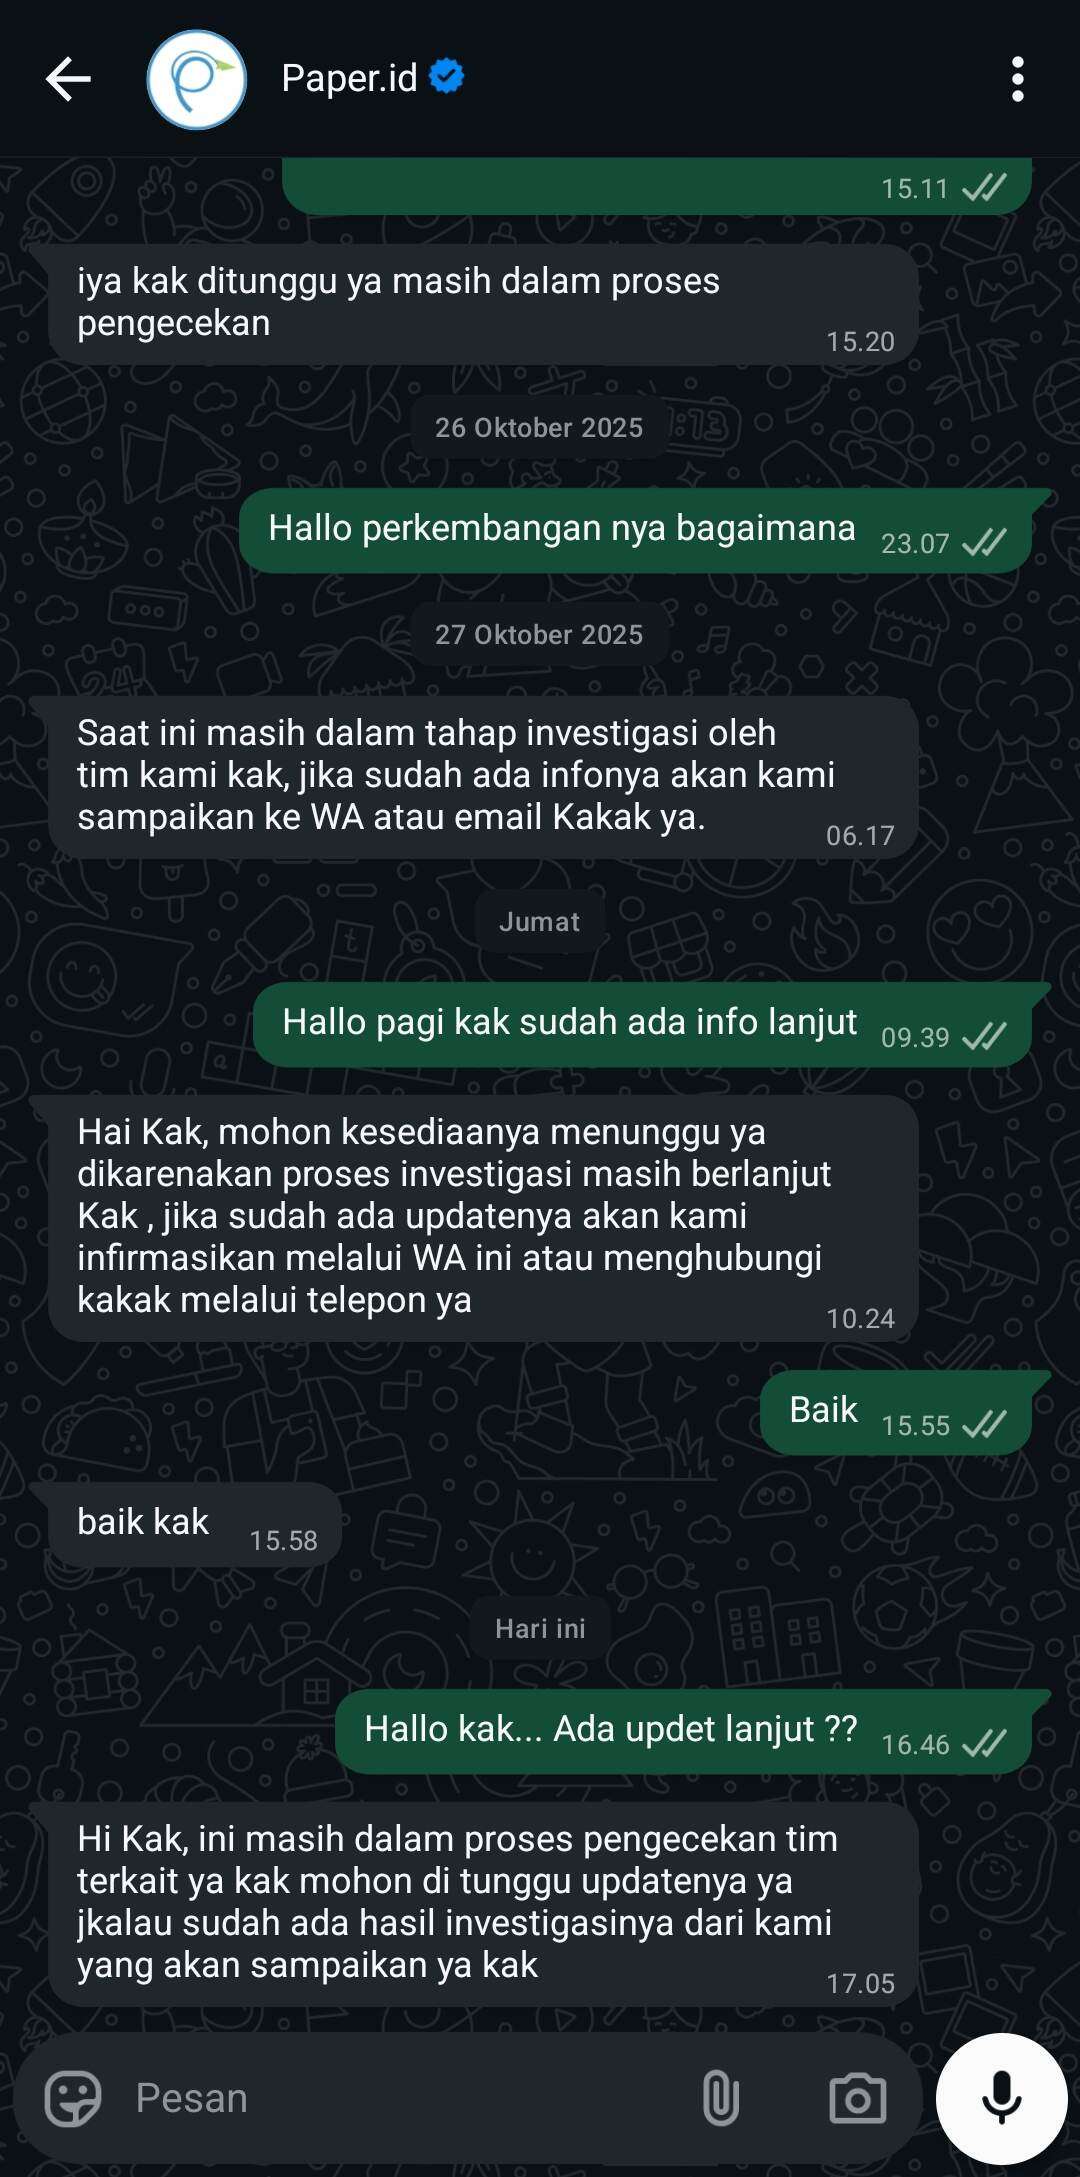Viewport: 1080px width, 2177px height.
Task: Select message starting "Saat ini masih dalam tahap"
Action: click(x=483, y=777)
